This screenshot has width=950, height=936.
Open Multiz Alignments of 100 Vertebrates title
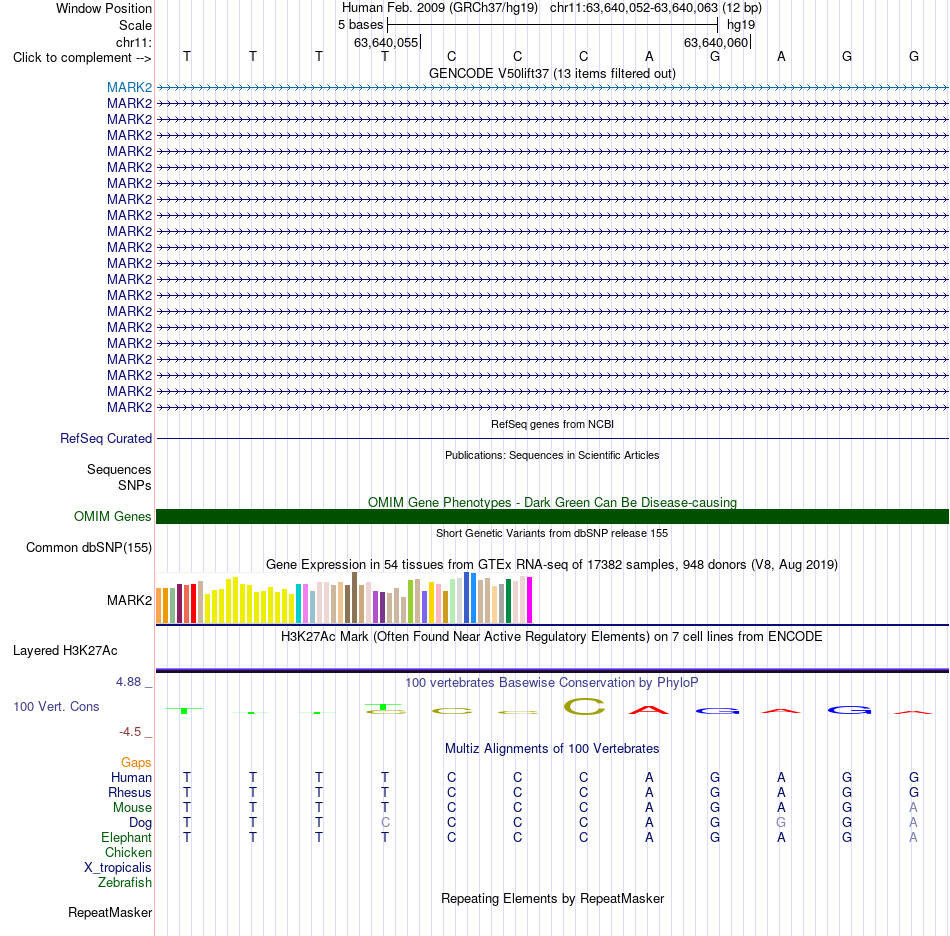pyautogui.click(x=552, y=749)
